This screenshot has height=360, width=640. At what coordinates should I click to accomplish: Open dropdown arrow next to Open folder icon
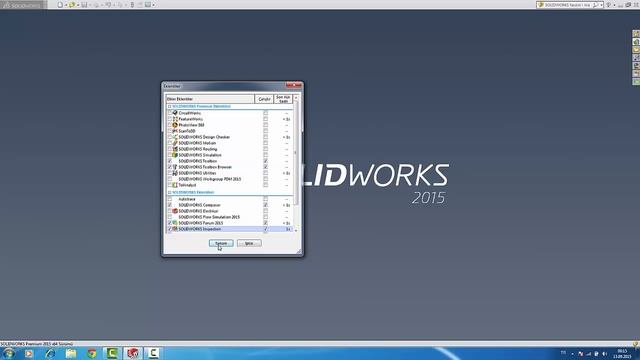[78, 5]
